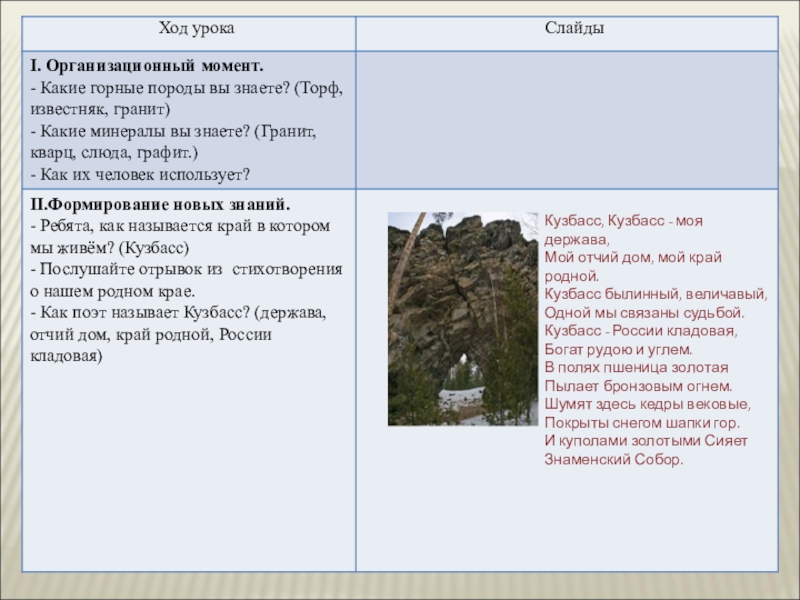Click the line 'кварц, слюда, графит.)'
The height and width of the screenshot is (600, 800).
pos(114,153)
